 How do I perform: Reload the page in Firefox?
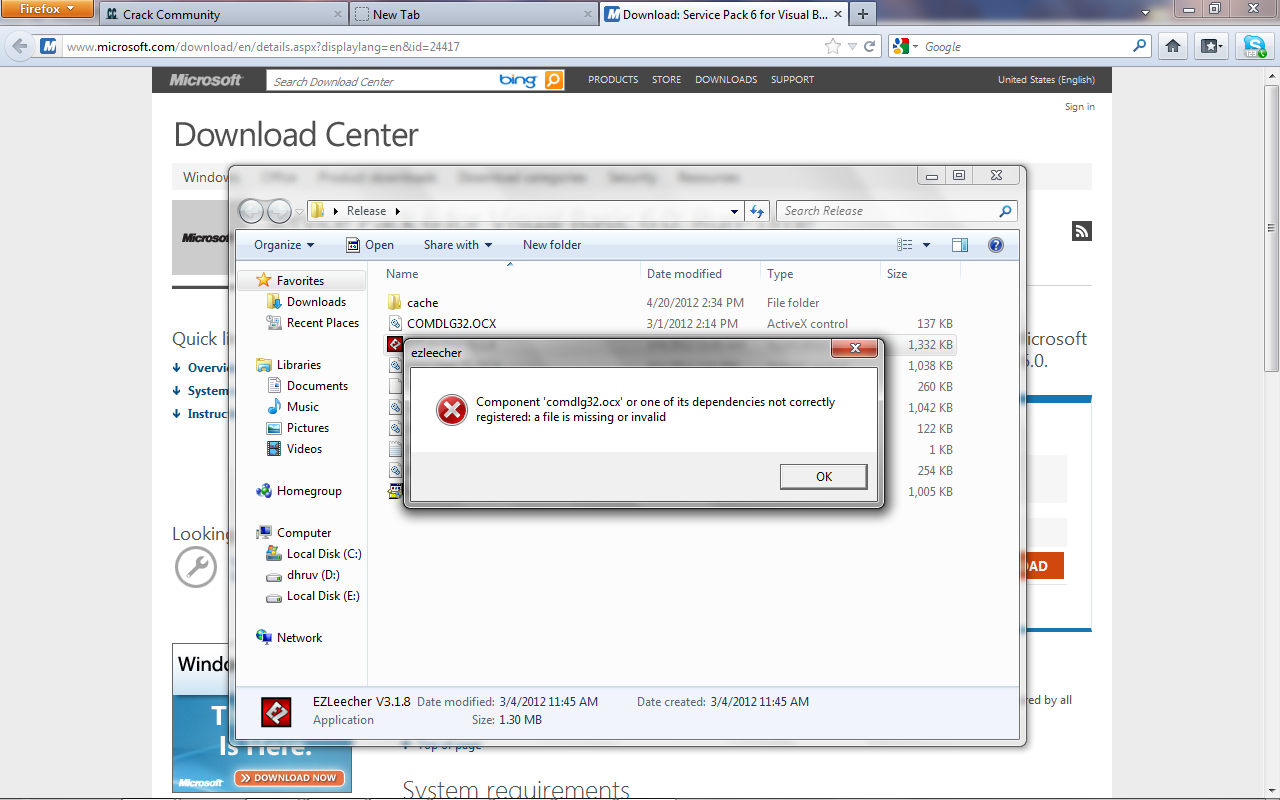tap(870, 46)
